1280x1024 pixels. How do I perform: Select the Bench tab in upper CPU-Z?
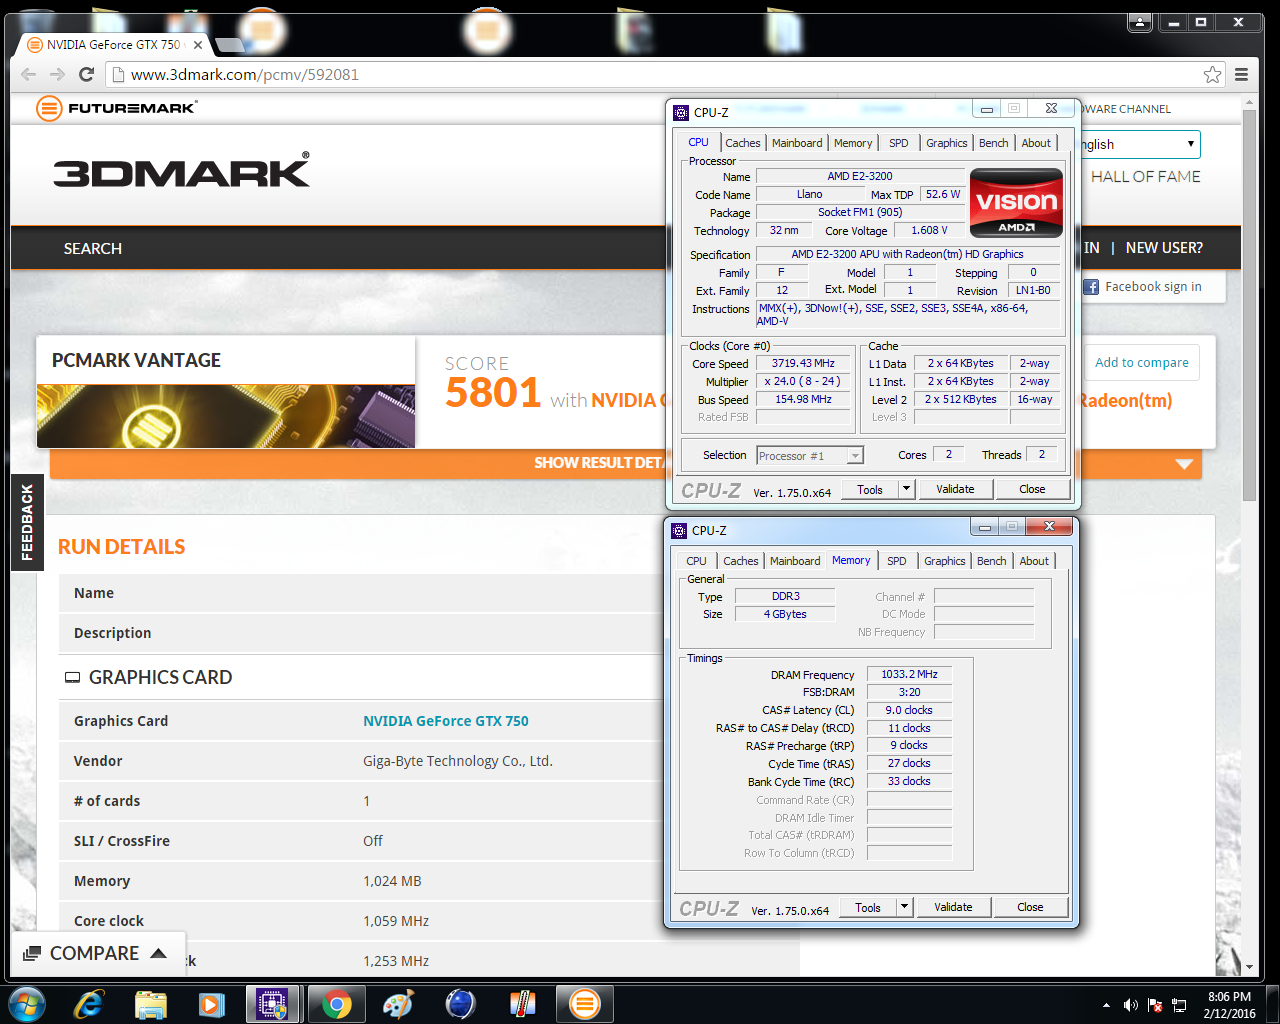994,143
